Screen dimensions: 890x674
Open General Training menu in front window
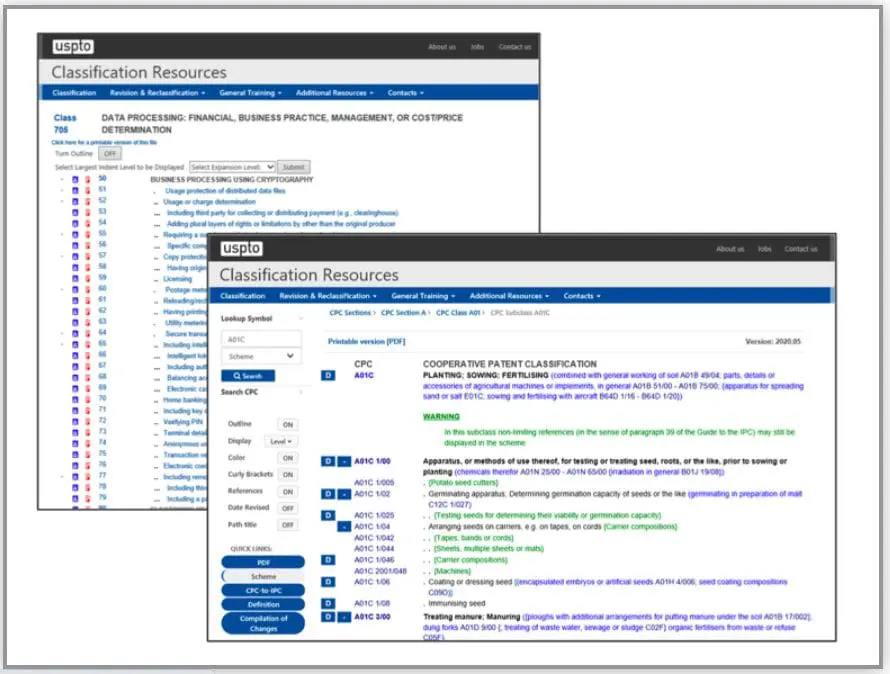[x=423, y=296]
